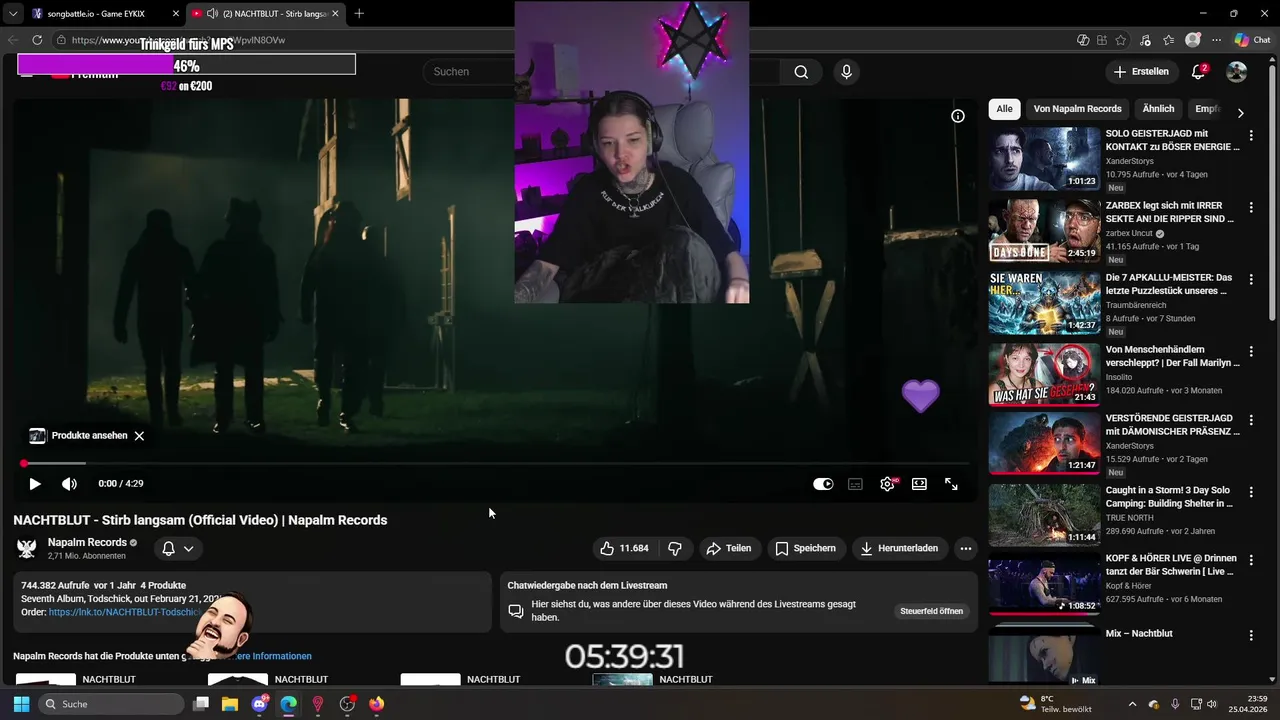Click the Erstellen create button
This screenshot has width=1280, height=720.
[x=1141, y=72]
